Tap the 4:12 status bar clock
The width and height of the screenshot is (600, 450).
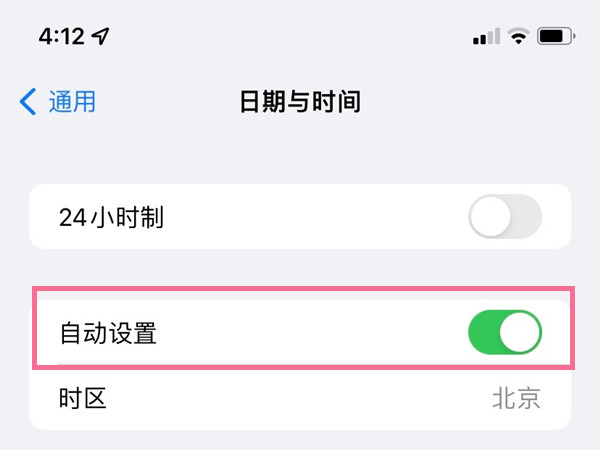click(61, 37)
